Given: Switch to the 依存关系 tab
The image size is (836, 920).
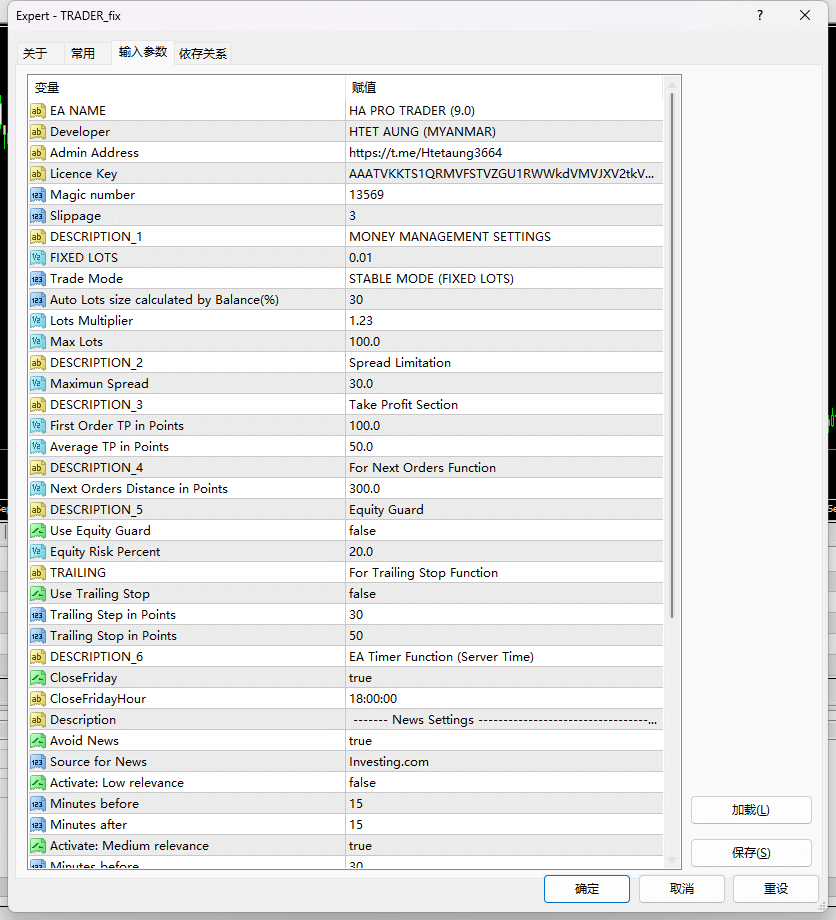Looking at the screenshot, I should (203, 54).
